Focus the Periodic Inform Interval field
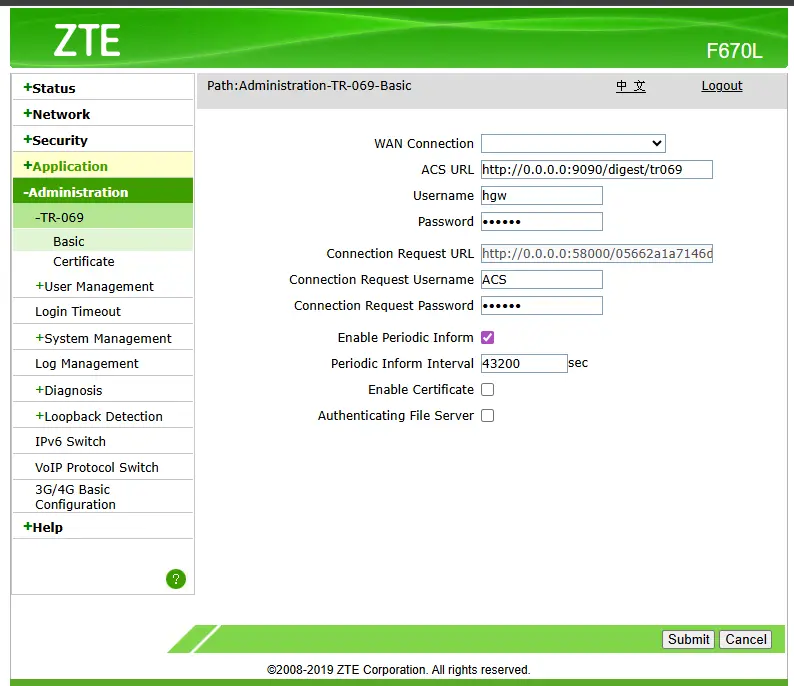Screen dimensions: 794x686 coord(524,364)
